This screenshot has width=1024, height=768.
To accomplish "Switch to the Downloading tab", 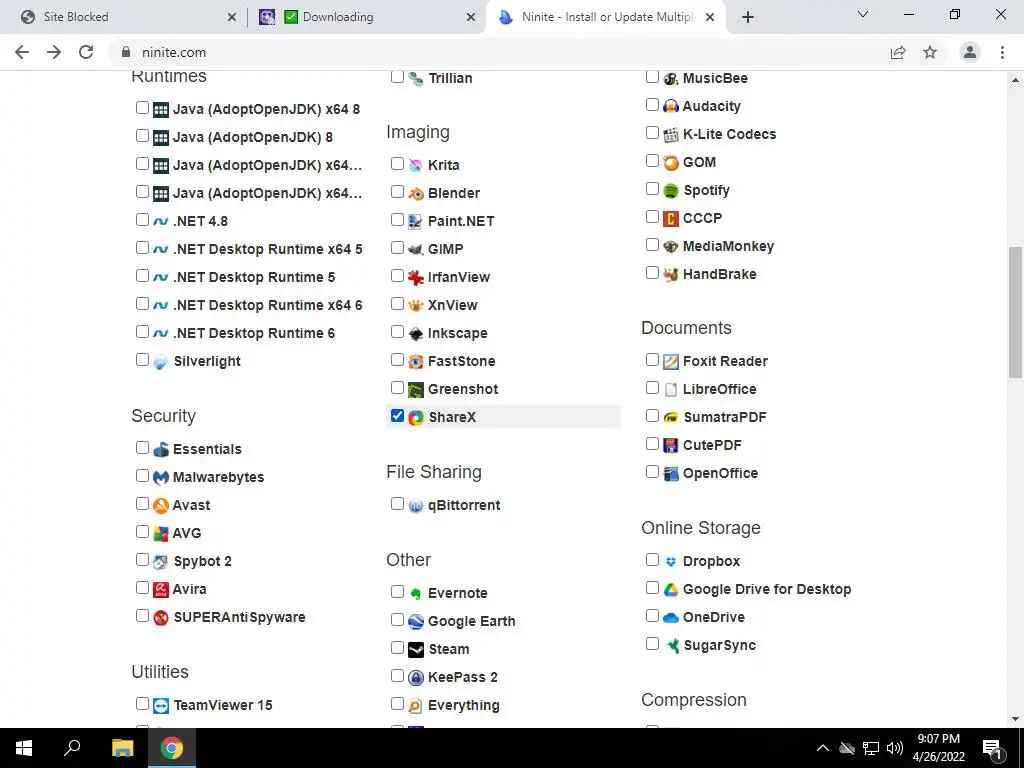I will (x=368, y=17).
